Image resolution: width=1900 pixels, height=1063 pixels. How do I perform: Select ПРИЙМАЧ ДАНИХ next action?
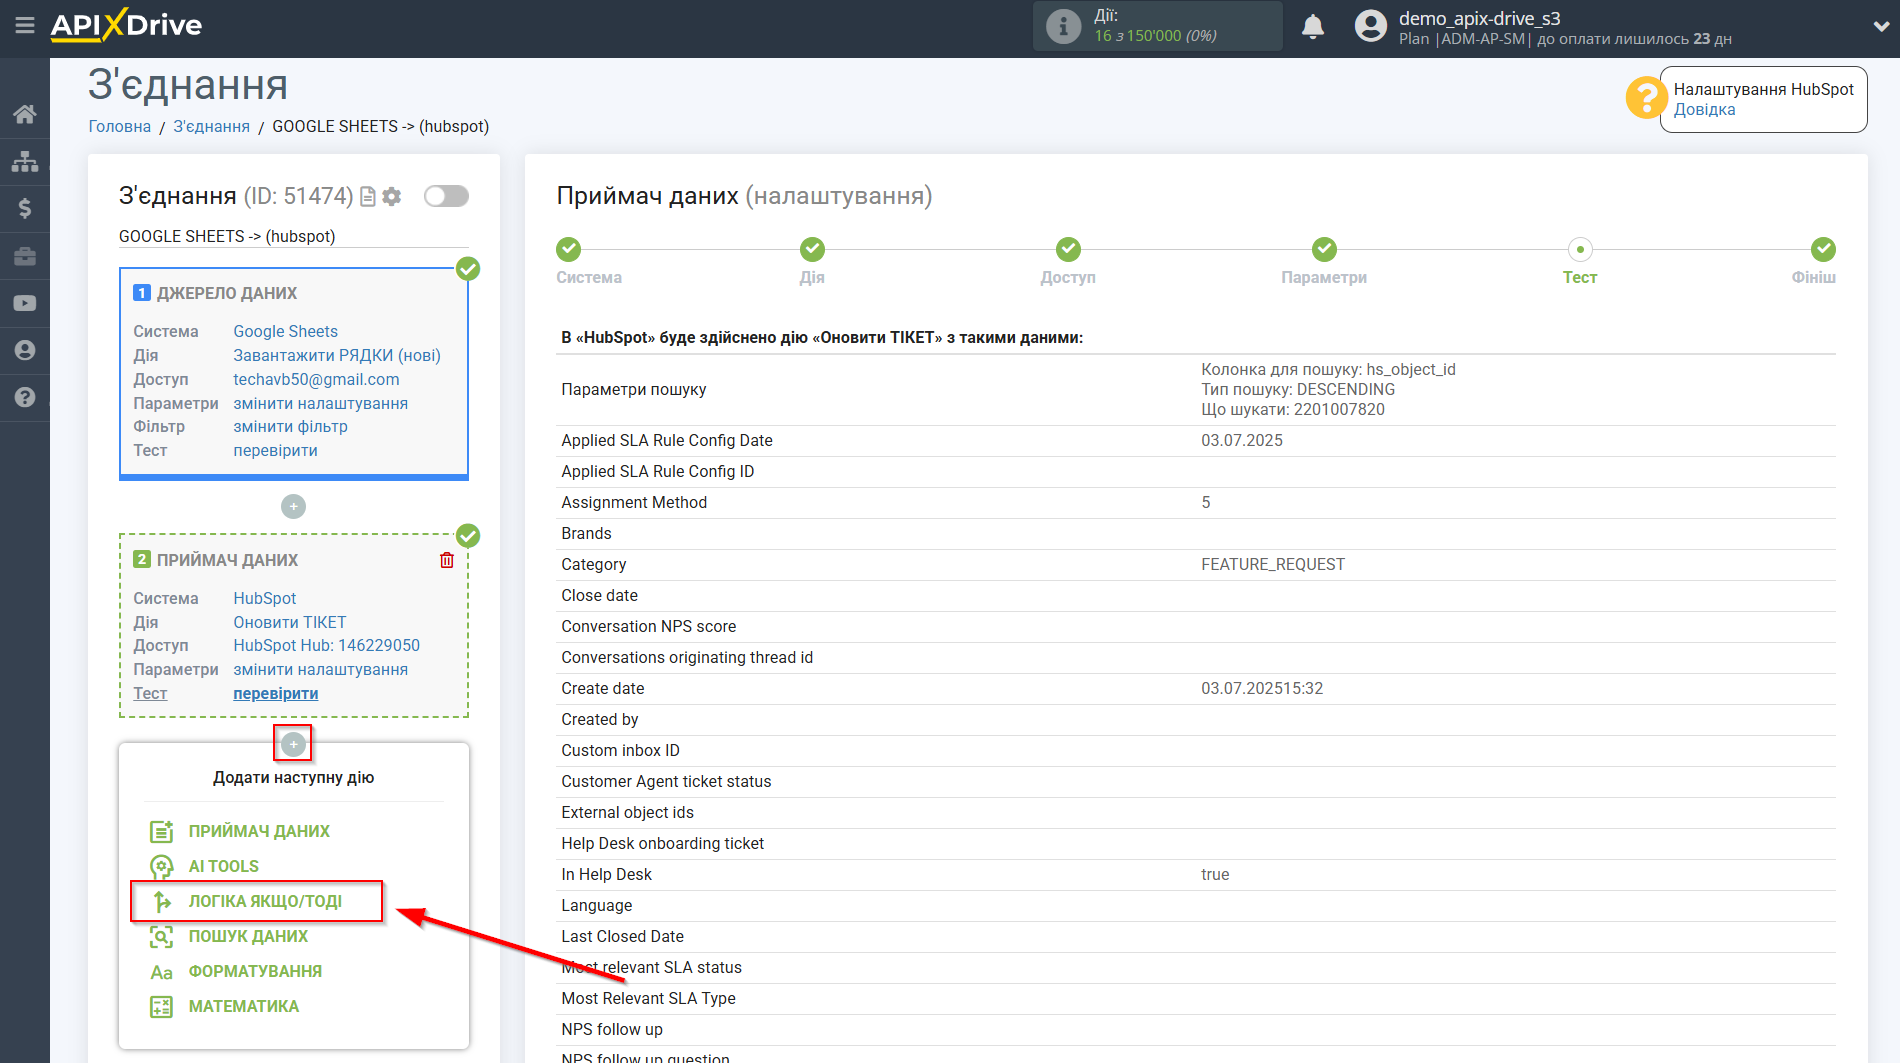click(259, 831)
